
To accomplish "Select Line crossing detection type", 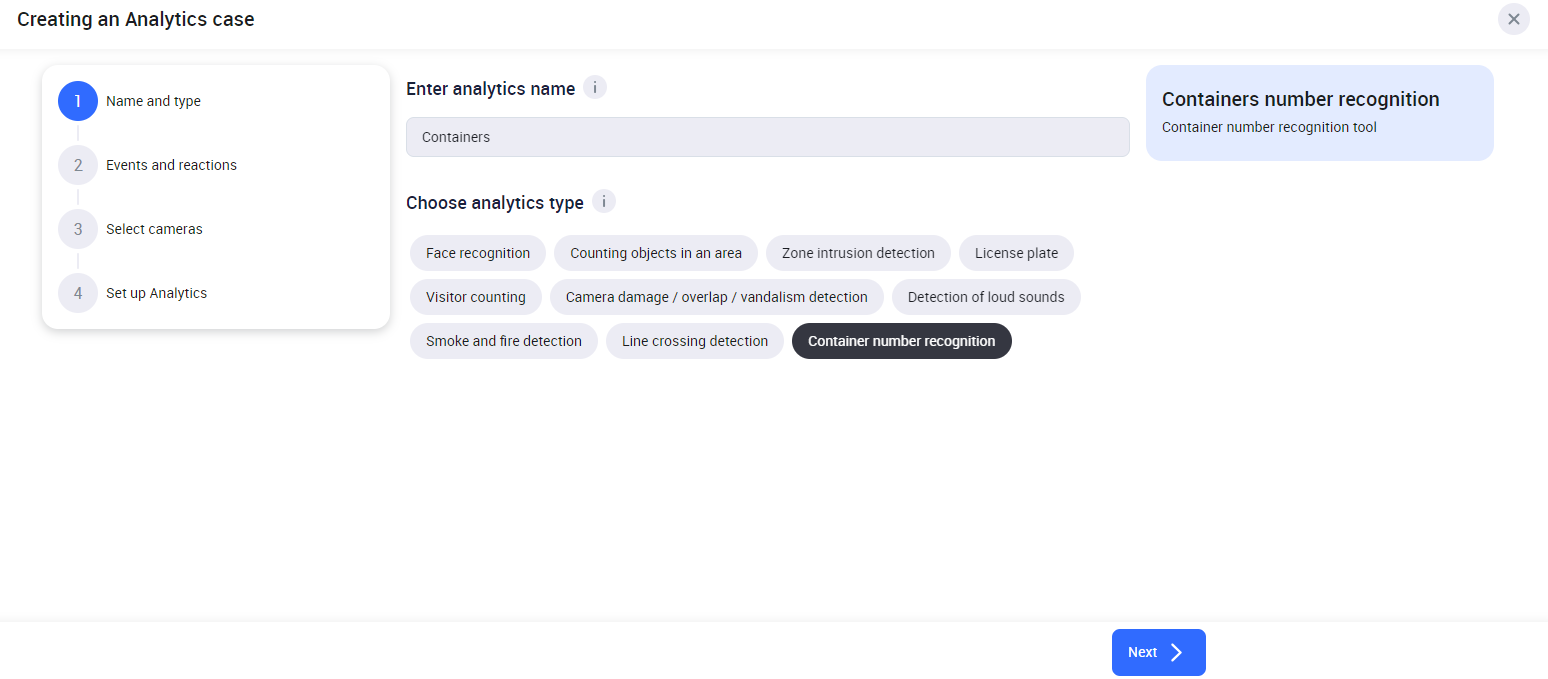I will pyautogui.click(x=695, y=341).
